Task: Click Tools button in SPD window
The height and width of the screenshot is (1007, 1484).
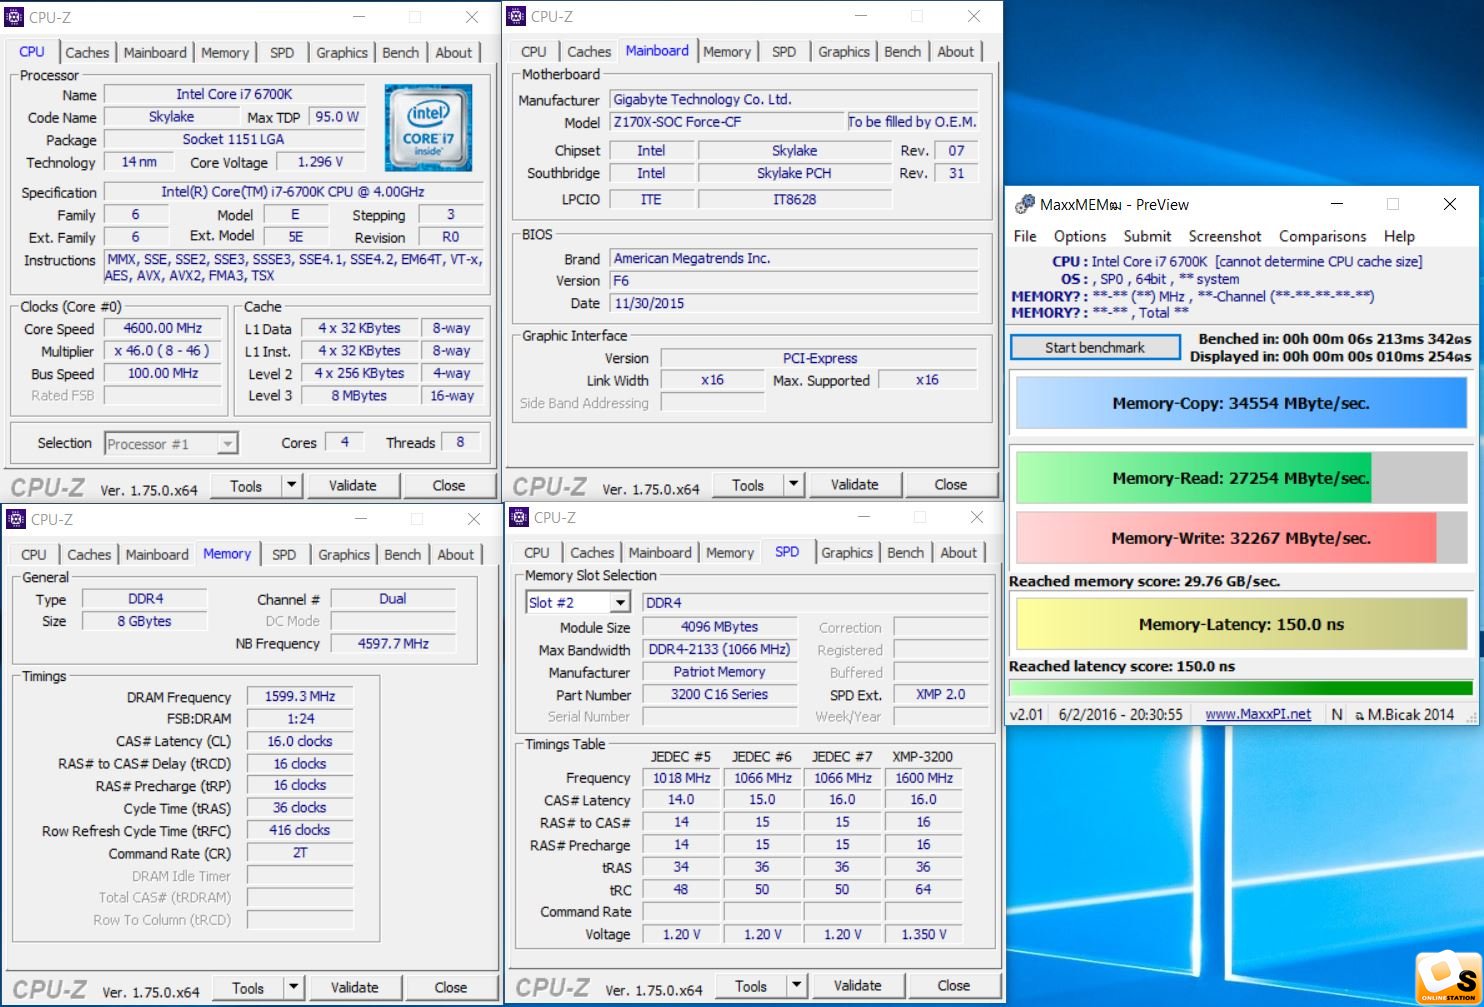Action: (x=750, y=986)
